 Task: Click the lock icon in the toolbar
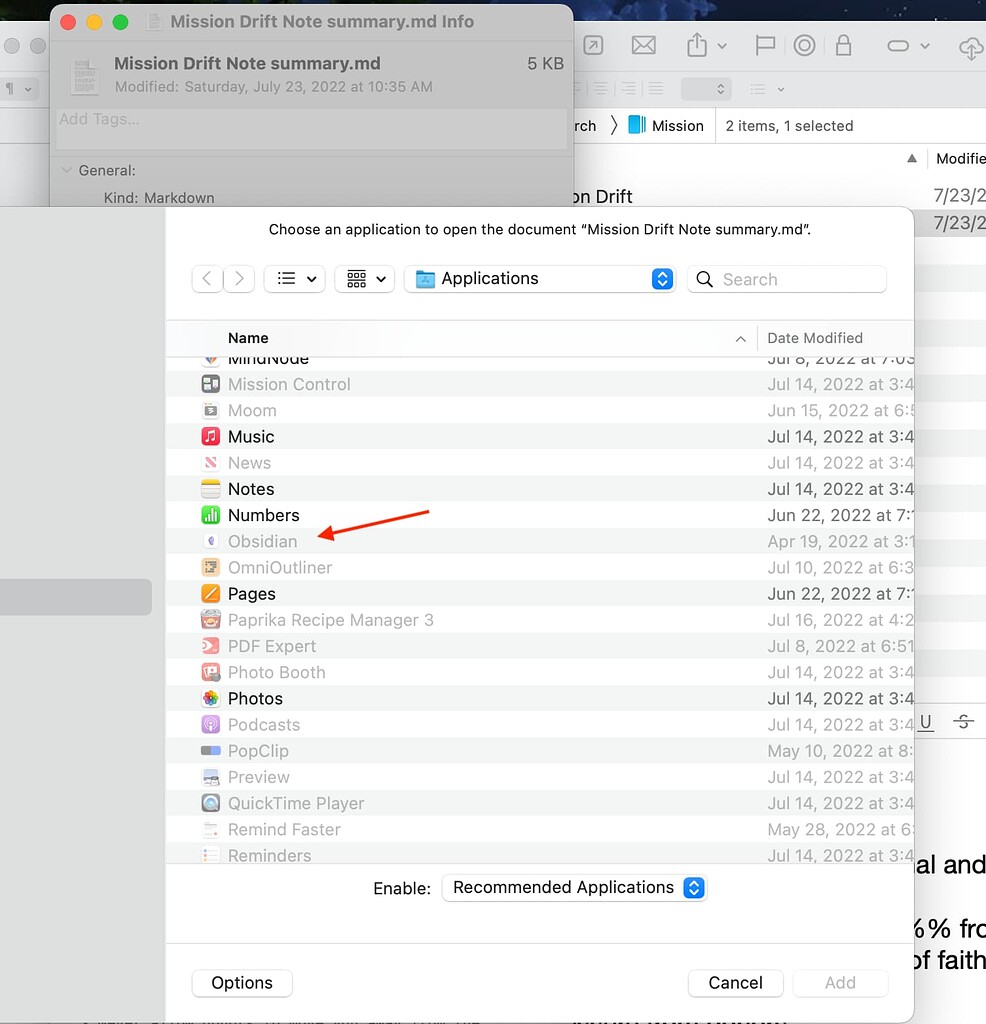point(843,45)
